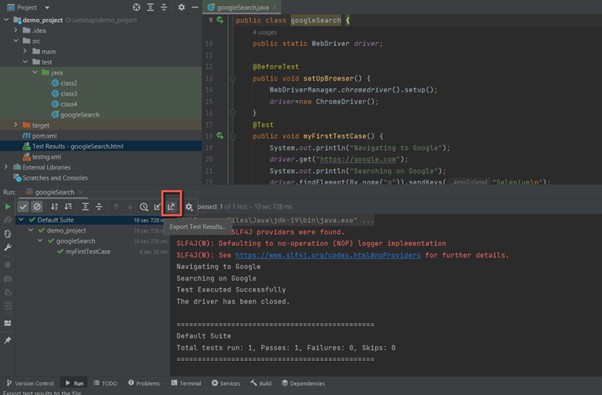Screen dimensions: 602x395
Task: Open Test Results - googleSearch.html file
Action: point(73,146)
